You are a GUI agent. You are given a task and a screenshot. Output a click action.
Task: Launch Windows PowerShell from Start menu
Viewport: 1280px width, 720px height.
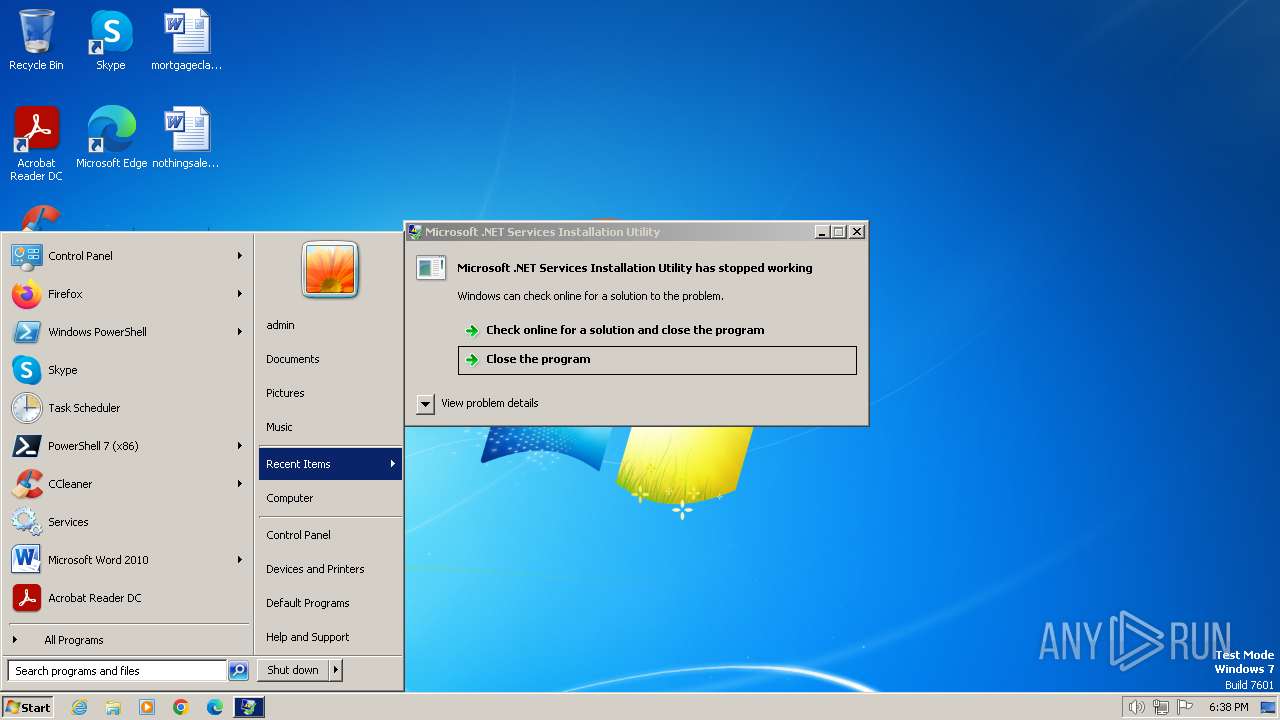127,332
